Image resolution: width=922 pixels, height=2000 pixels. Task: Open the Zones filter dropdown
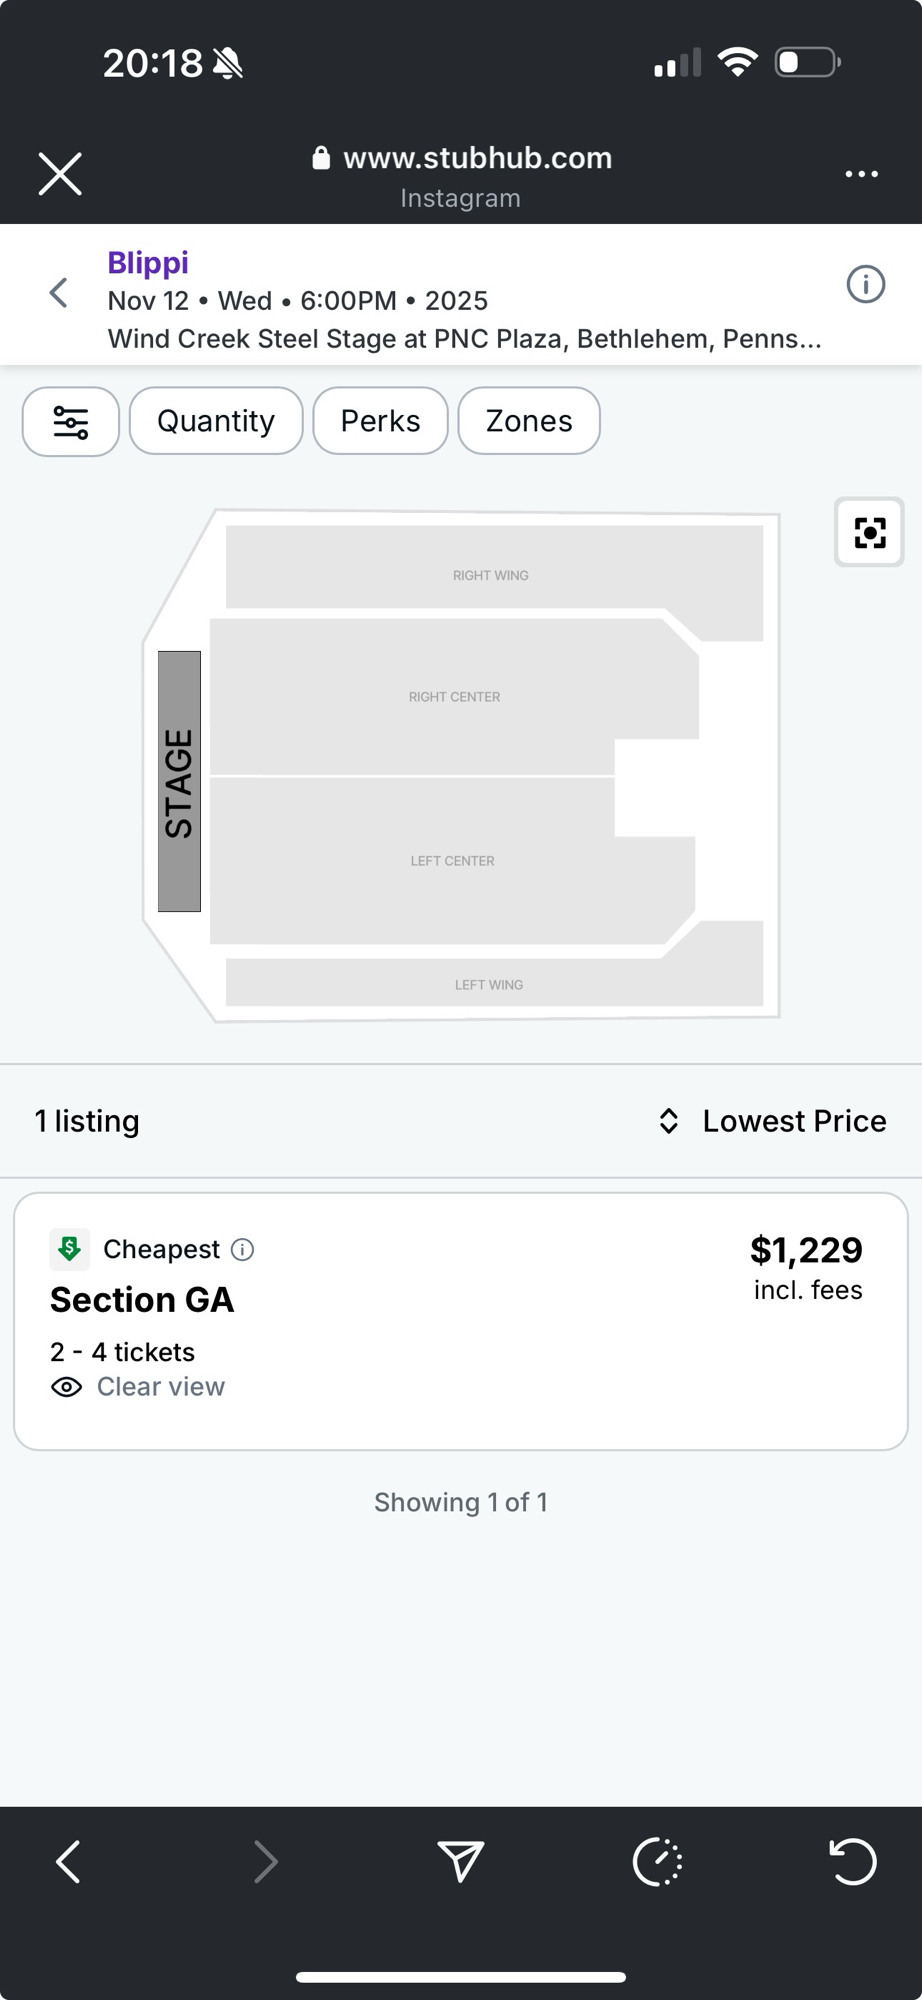tap(529, 421)
